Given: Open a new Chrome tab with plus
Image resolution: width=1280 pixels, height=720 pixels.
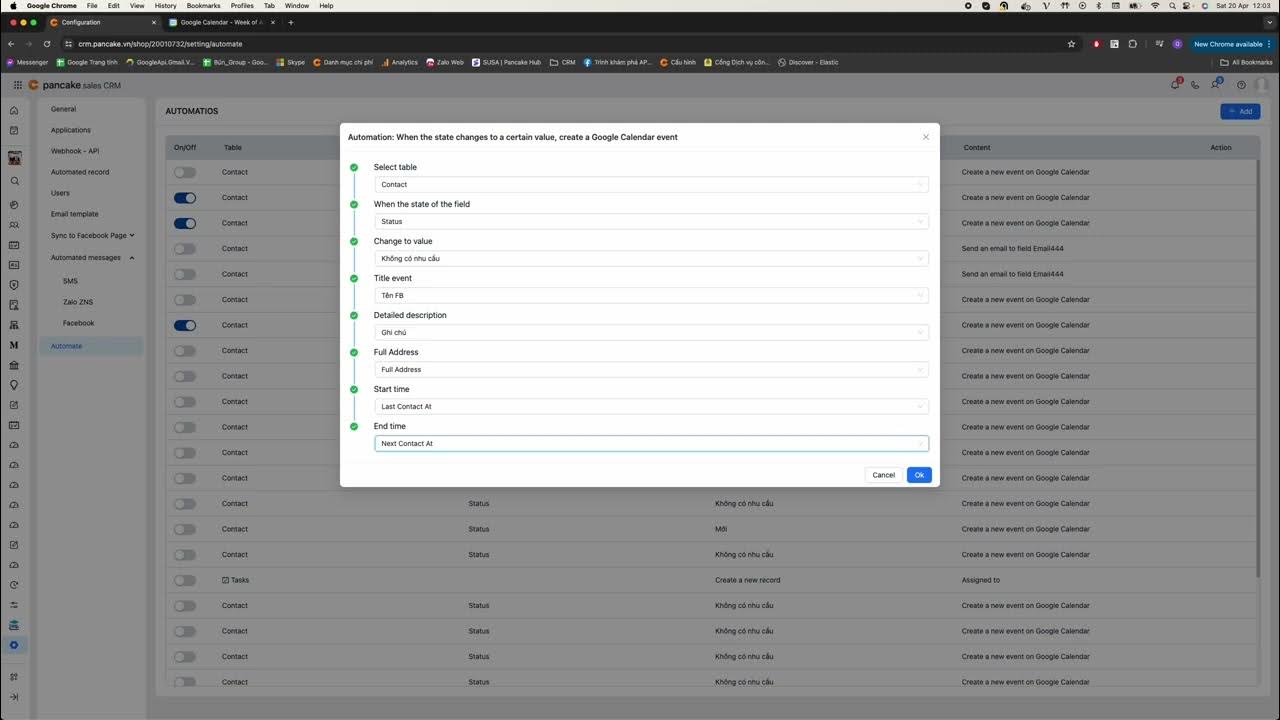Looking at the screenshot, I should (291, 22).
